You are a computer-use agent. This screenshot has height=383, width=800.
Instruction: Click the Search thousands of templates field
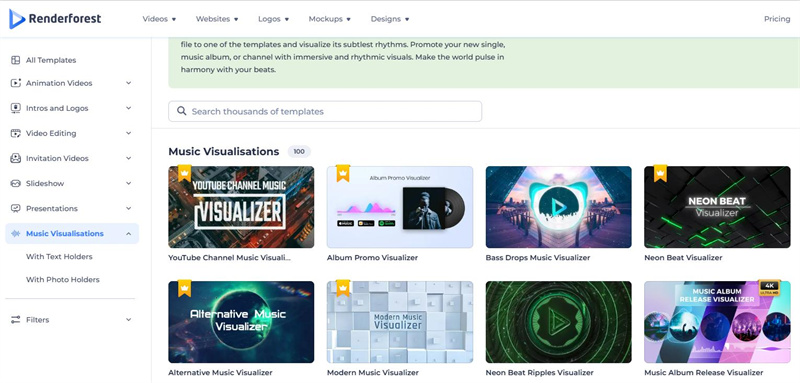[x=325, y=111]
